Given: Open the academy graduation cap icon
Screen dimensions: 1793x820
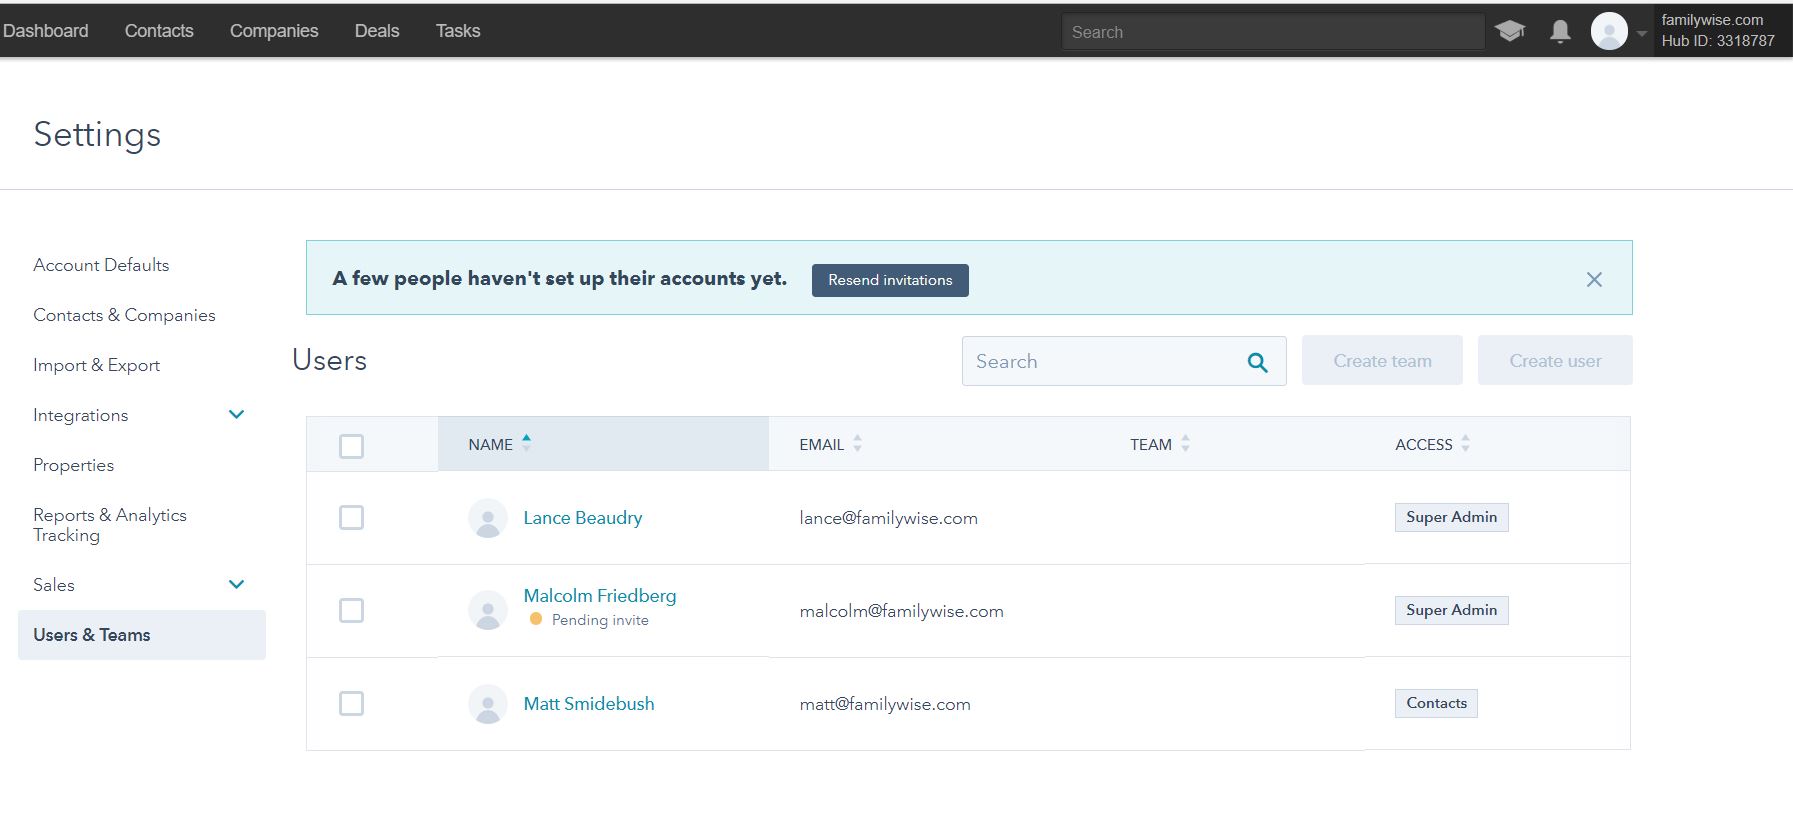Looking at the screenshot, I should tap(1509, 32).
